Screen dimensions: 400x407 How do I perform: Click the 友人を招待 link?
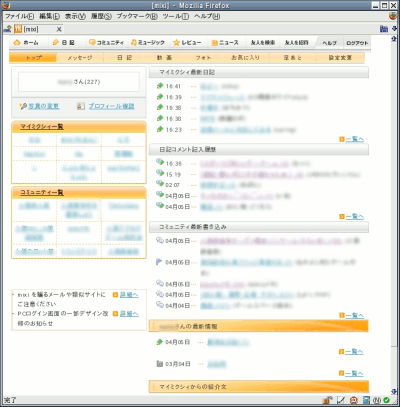(x=296, y=43)
